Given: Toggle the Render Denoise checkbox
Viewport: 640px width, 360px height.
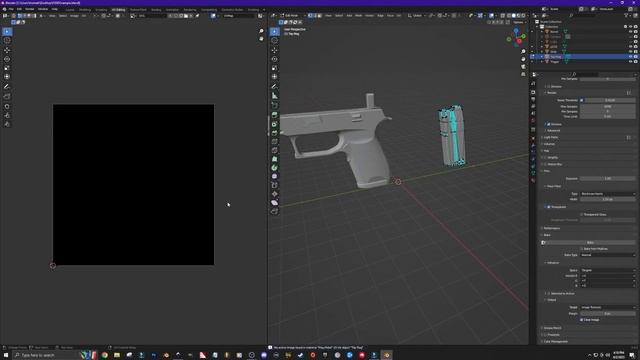Looking at the screenshot, I should click(549, 124).
